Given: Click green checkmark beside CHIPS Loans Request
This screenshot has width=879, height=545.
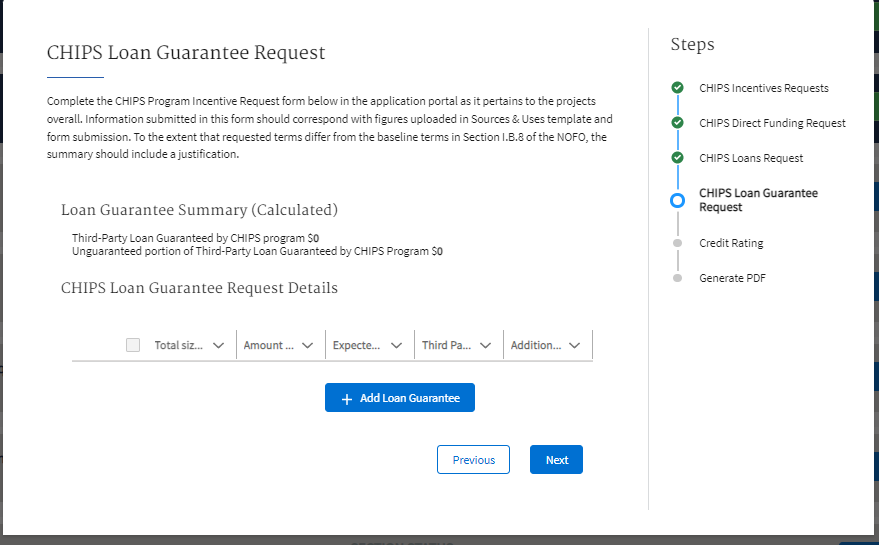Looking at the screenshot, I should click(677, 158).
